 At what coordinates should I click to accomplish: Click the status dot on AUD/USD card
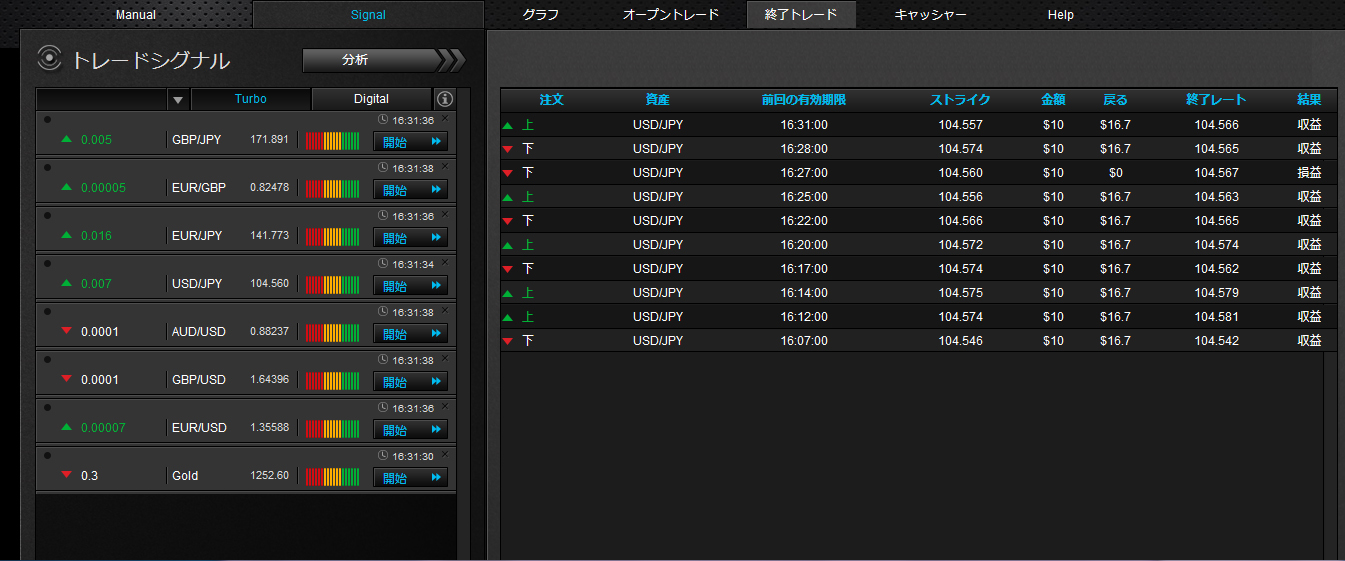(x=47, y=311)
